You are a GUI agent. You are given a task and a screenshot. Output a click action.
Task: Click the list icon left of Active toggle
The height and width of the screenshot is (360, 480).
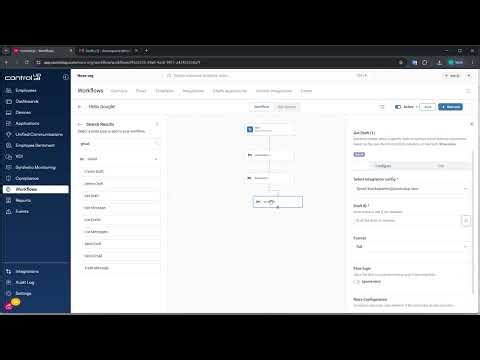(x=382, y=107)
